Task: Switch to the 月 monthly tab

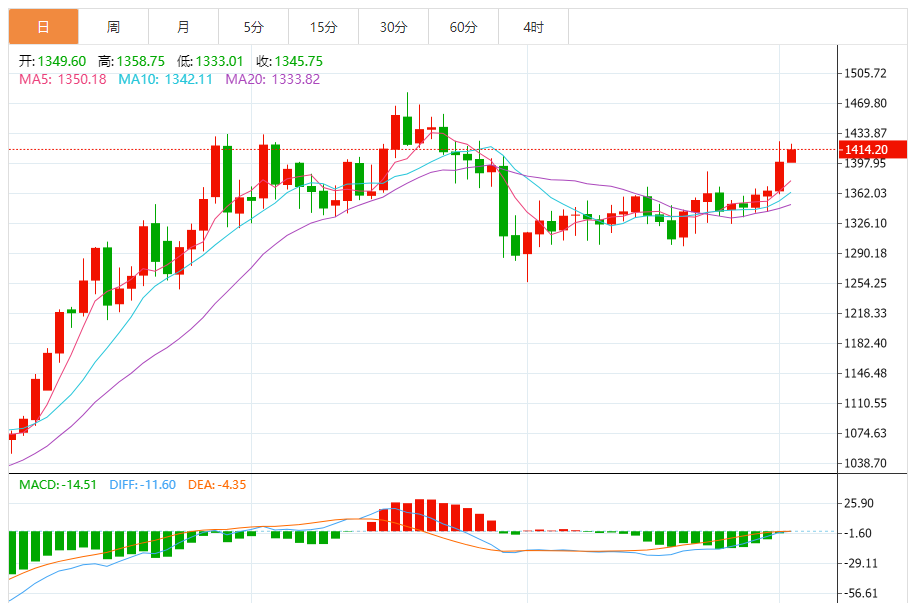Action: click(184, 27)
